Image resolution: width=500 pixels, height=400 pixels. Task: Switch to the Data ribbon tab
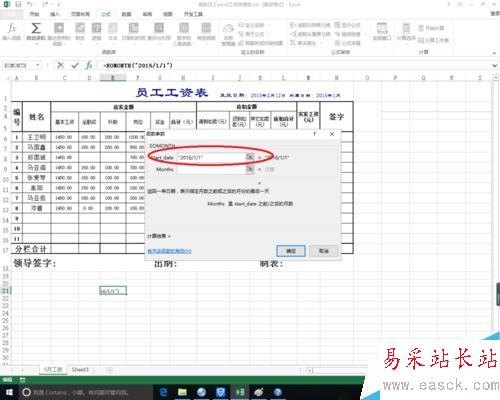point(126,14)
